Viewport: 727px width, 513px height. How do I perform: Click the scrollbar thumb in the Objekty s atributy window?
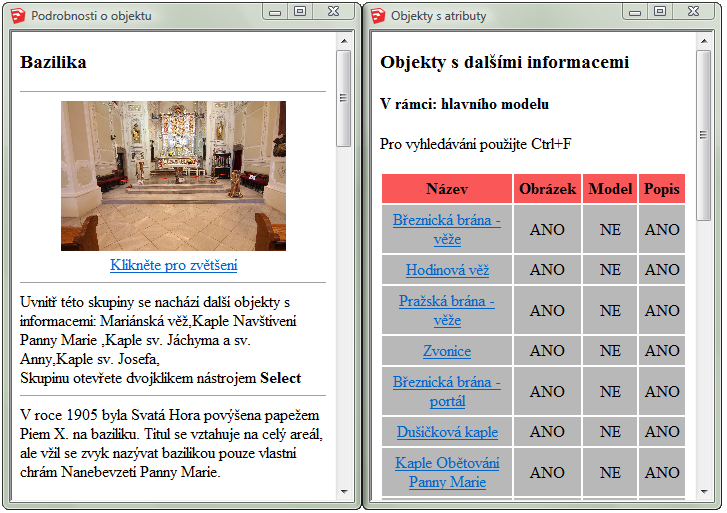pos(704,130)
